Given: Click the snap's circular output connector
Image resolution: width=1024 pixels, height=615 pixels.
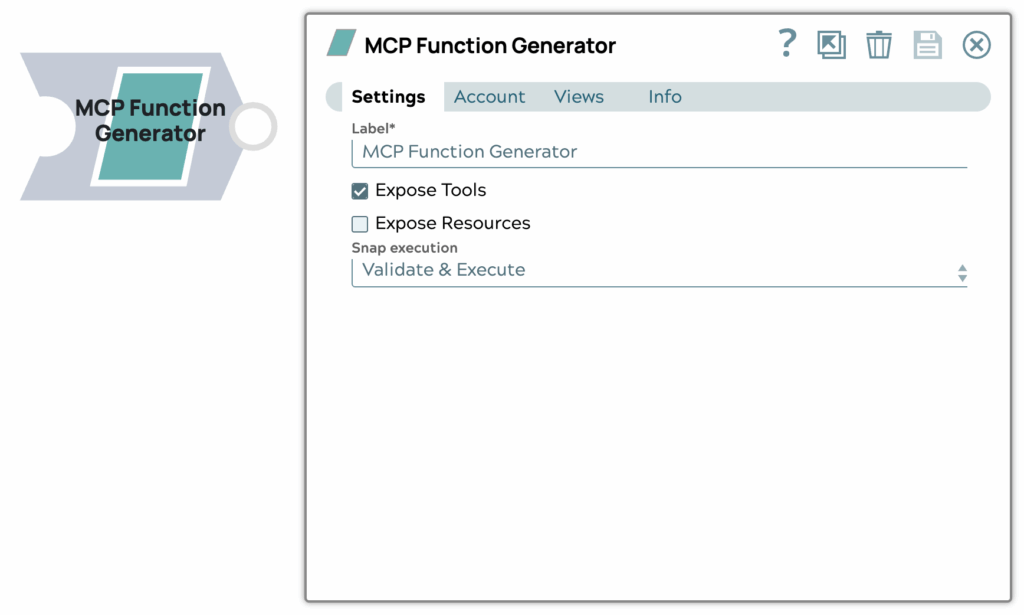Looking at the screenshot, I should [253, 127].
